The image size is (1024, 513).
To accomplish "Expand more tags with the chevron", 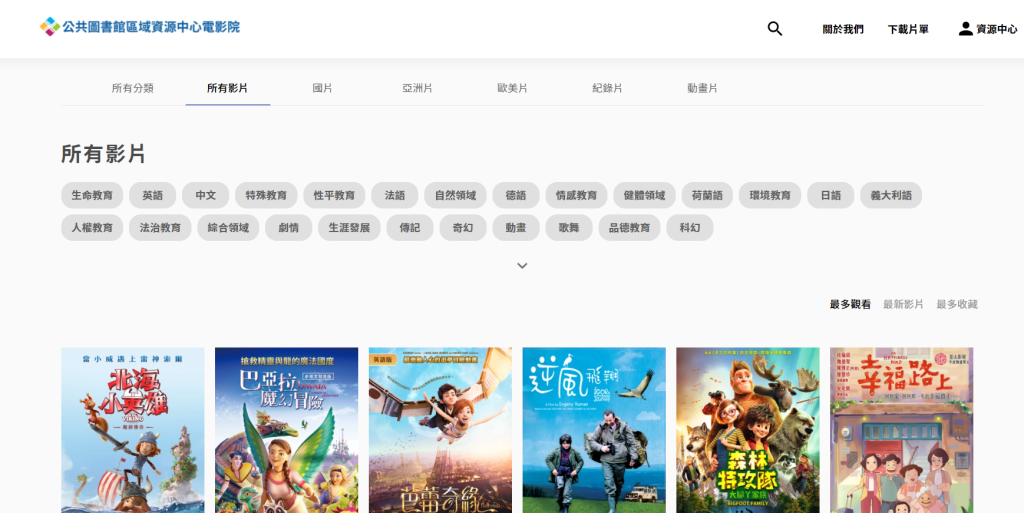I will (x=522, y=266).
